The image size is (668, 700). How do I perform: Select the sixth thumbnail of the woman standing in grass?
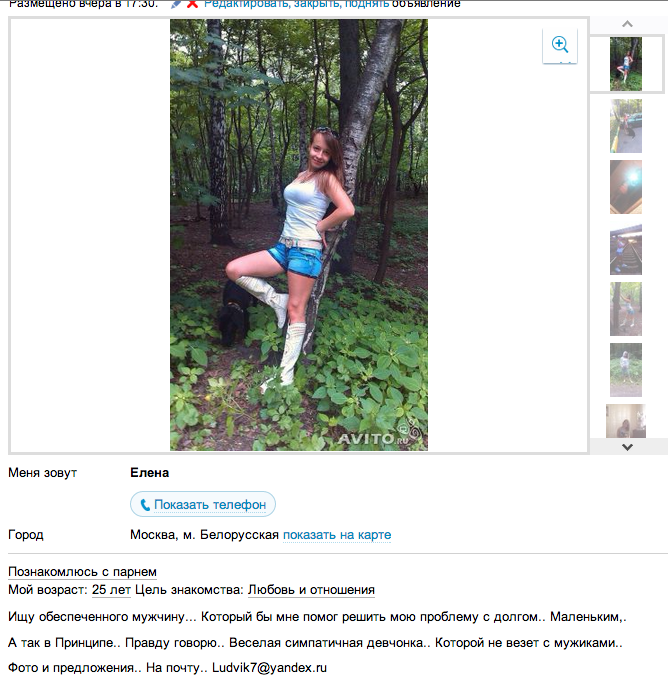(x=626, y=370)
